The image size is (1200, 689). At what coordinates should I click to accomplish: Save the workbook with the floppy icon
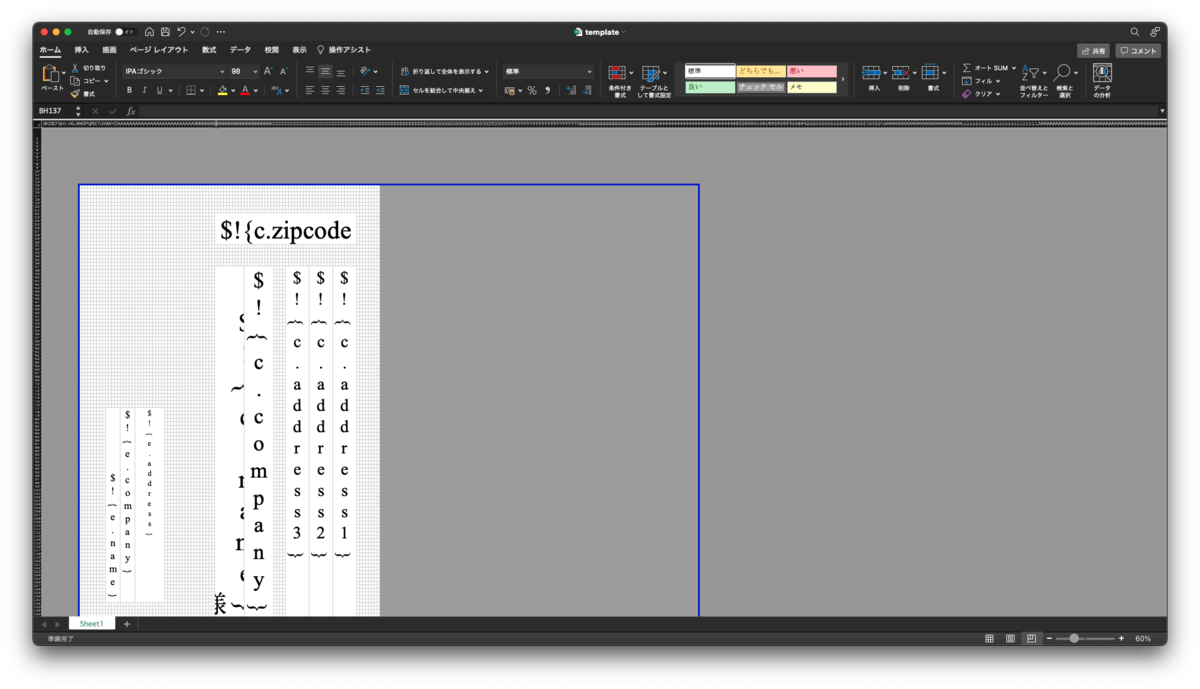tap(165, 32)
